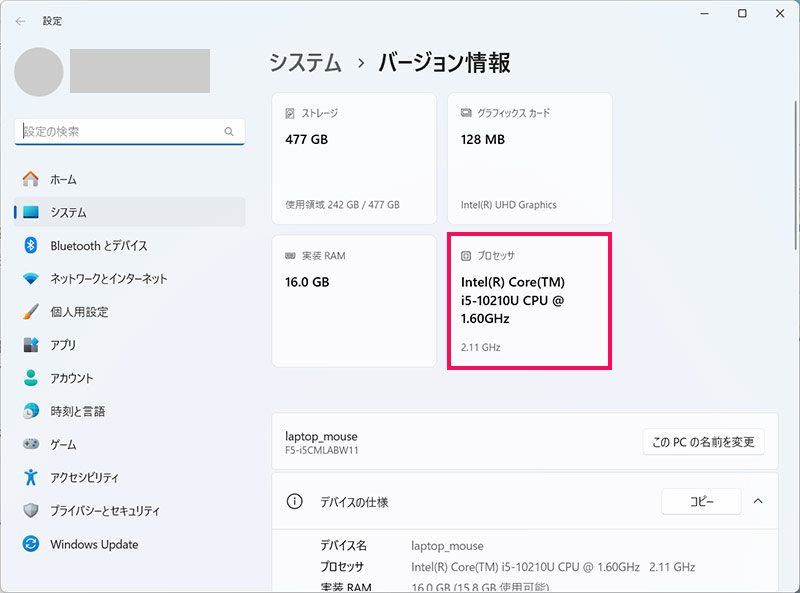Click the search magnifier icon

[x=229, y=132]
